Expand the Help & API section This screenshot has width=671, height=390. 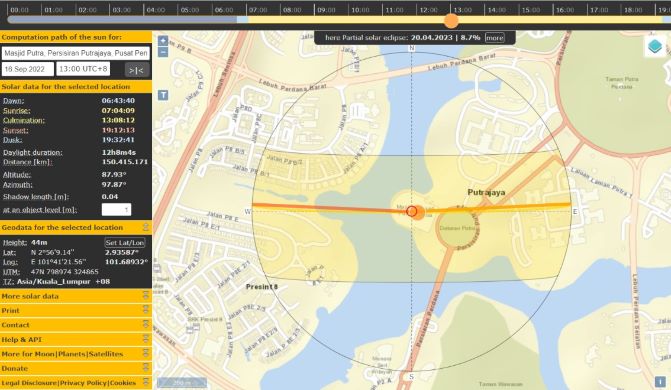pos(76,339)
